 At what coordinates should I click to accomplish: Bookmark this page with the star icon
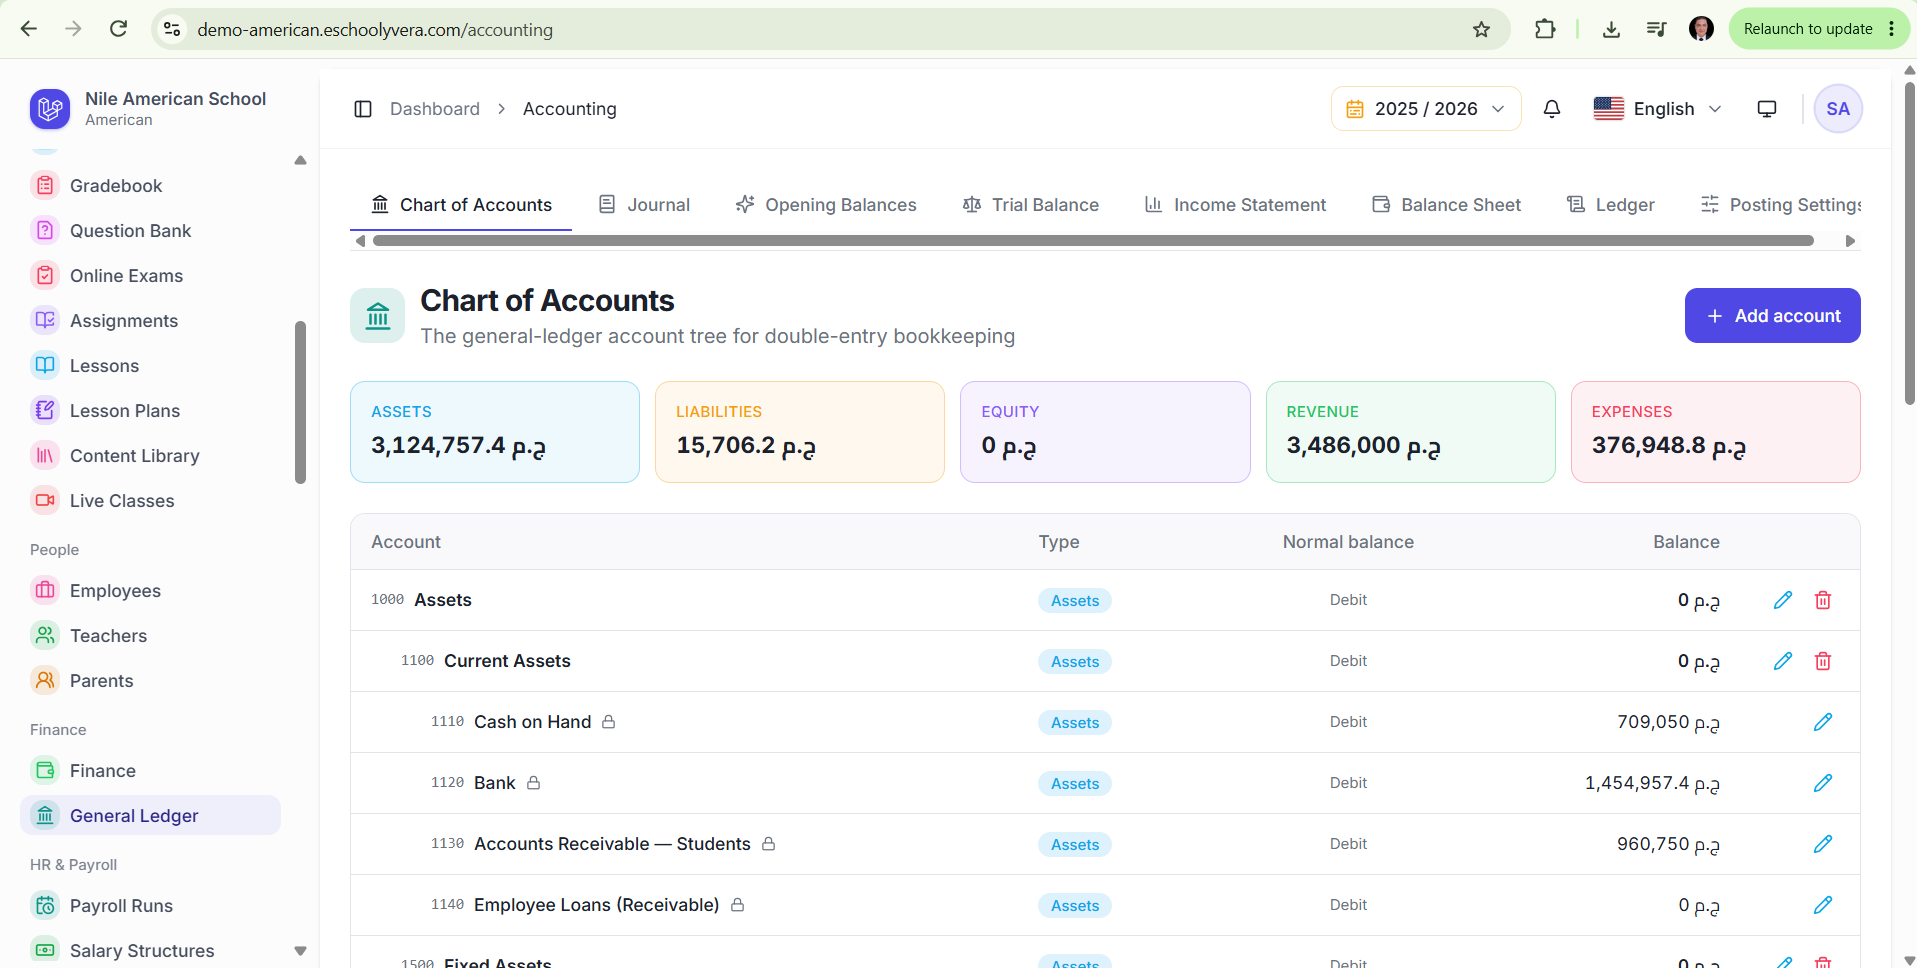(1481, 29)
